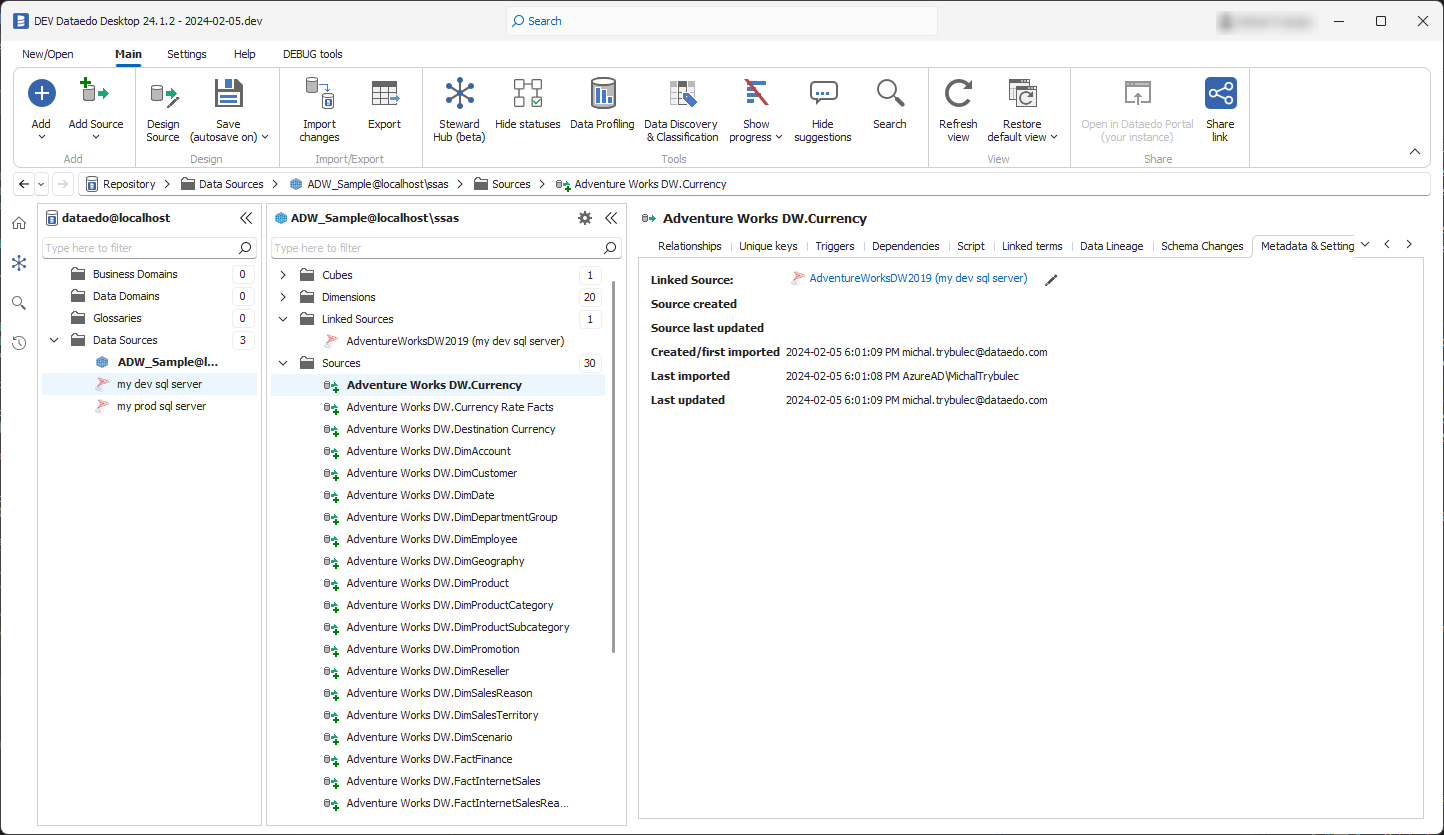Click the Share link icon

1220,94
